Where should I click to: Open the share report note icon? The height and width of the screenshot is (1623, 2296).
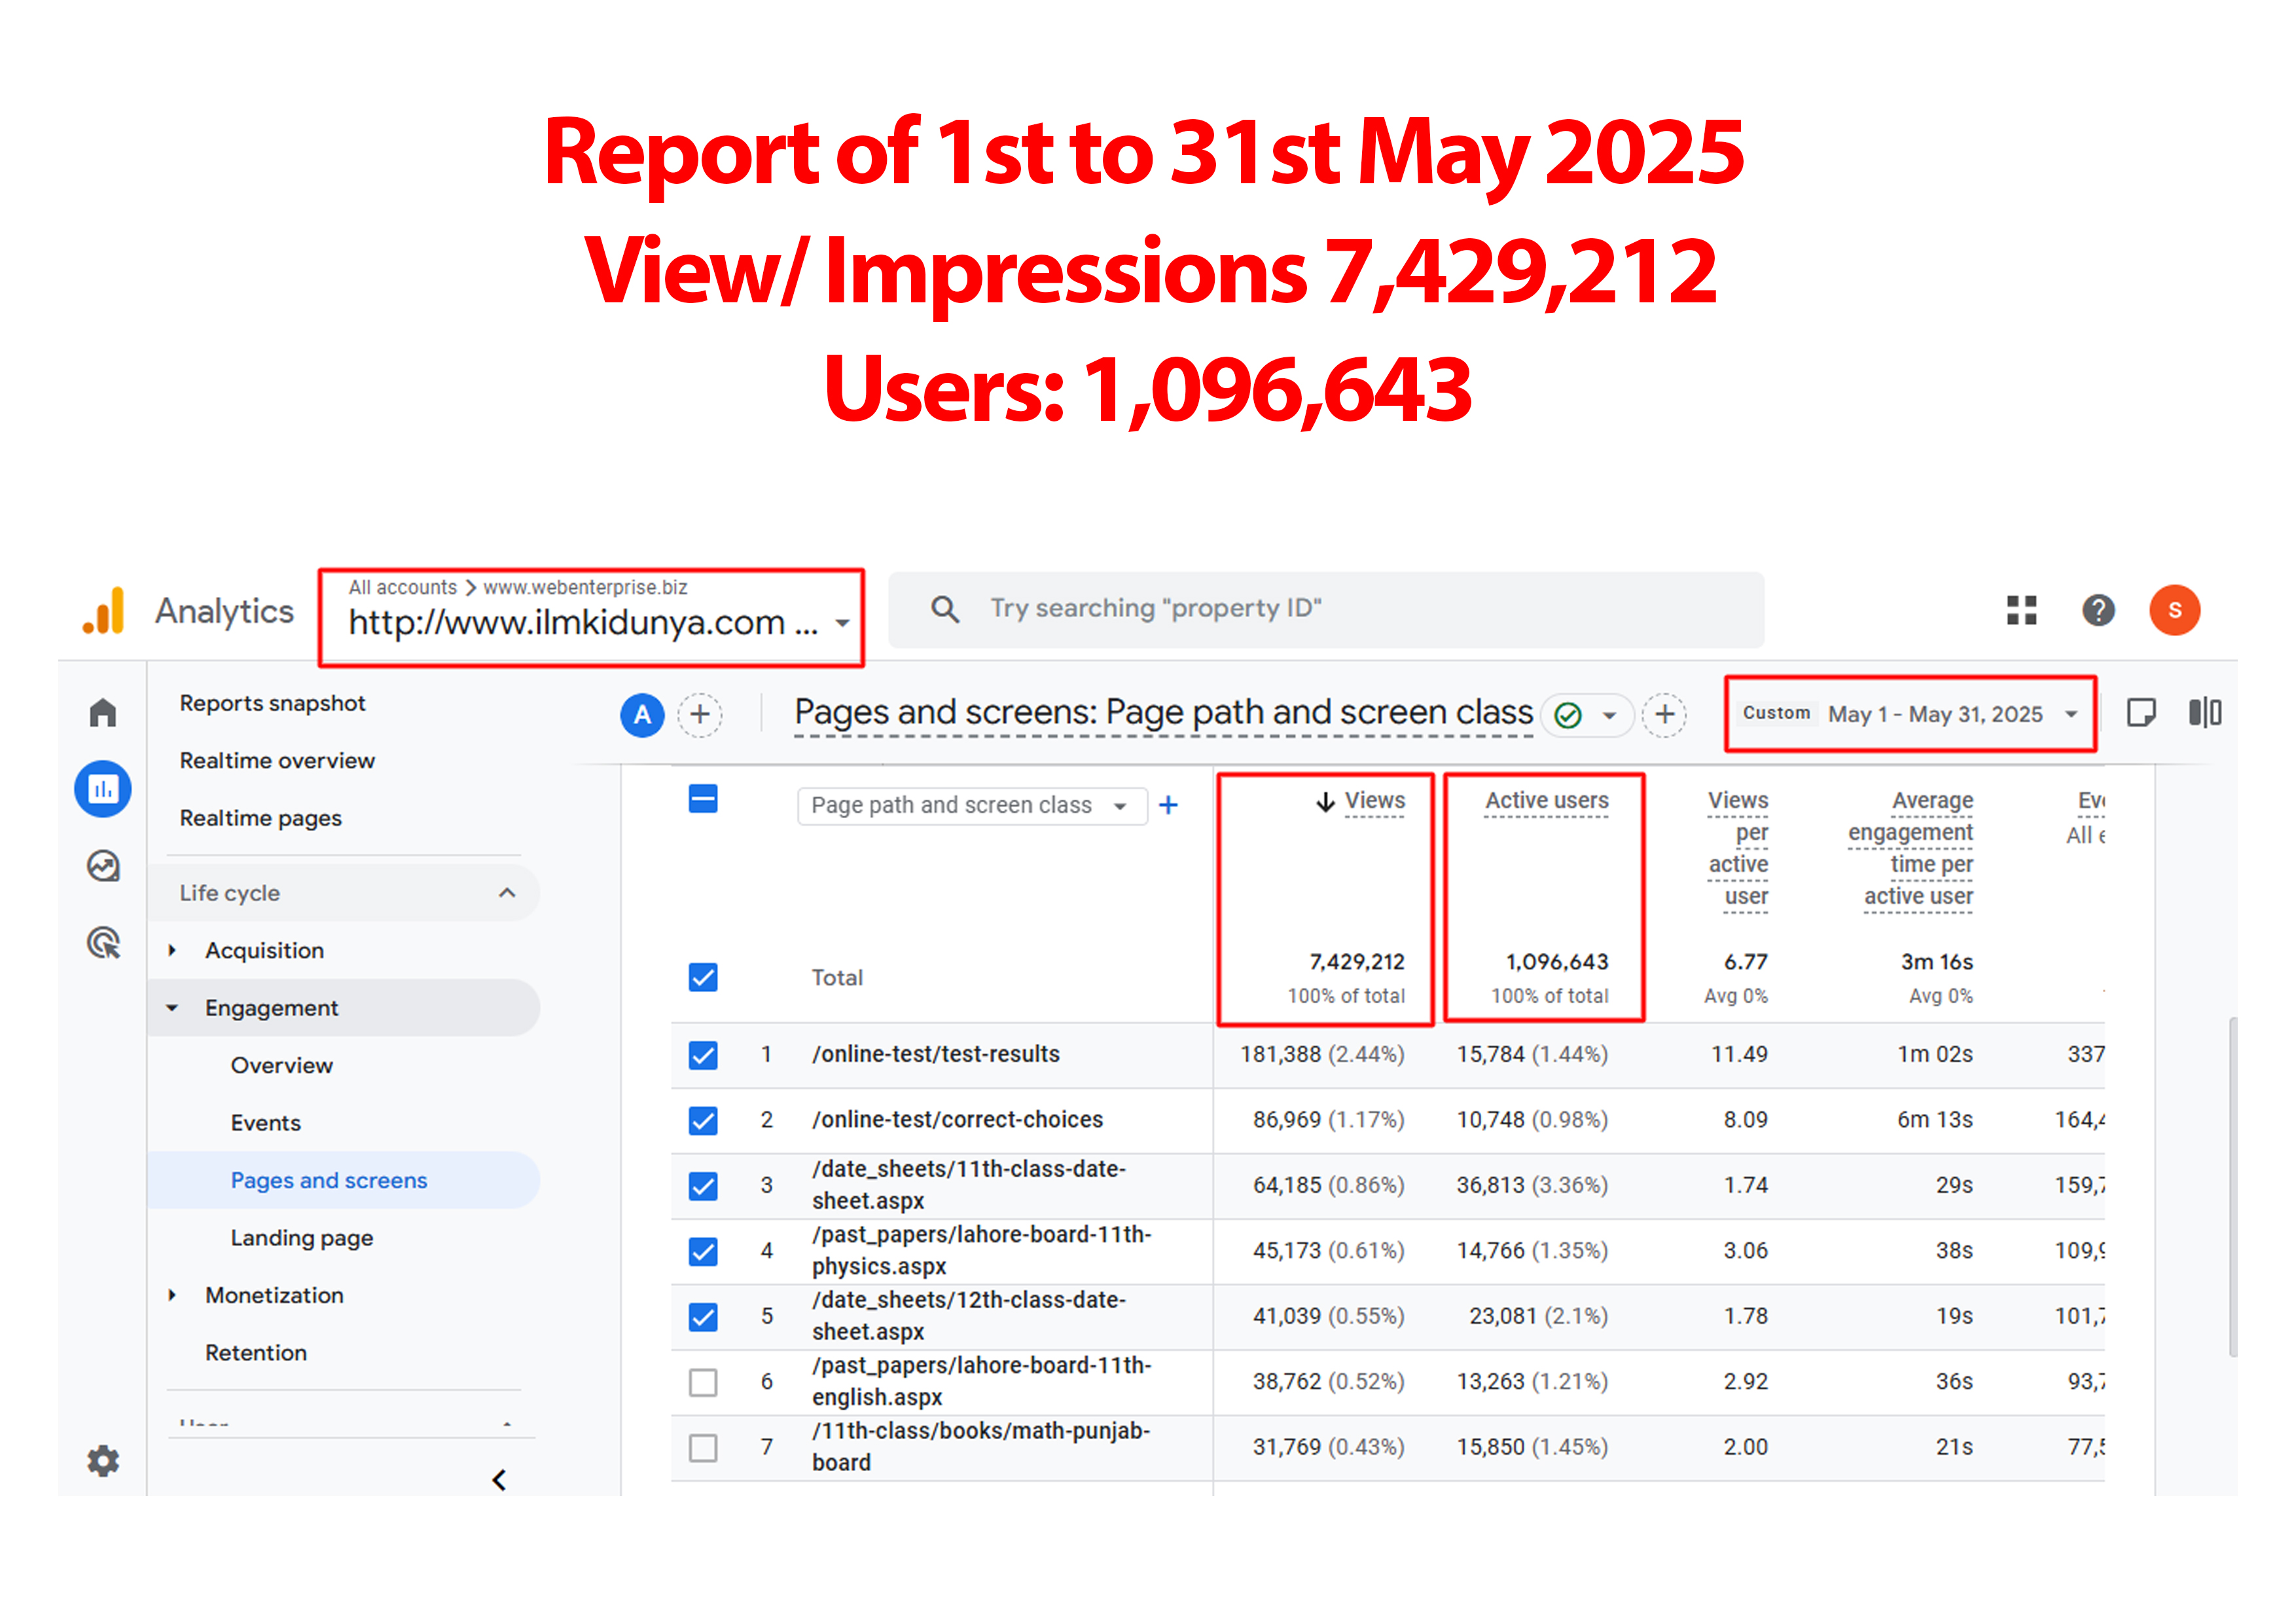[x=2141, y=713]
